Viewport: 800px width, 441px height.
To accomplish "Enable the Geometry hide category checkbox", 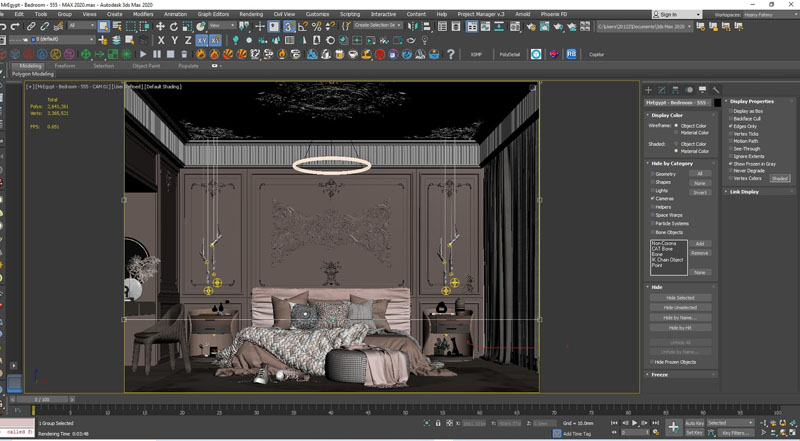I will pos(651,174).
